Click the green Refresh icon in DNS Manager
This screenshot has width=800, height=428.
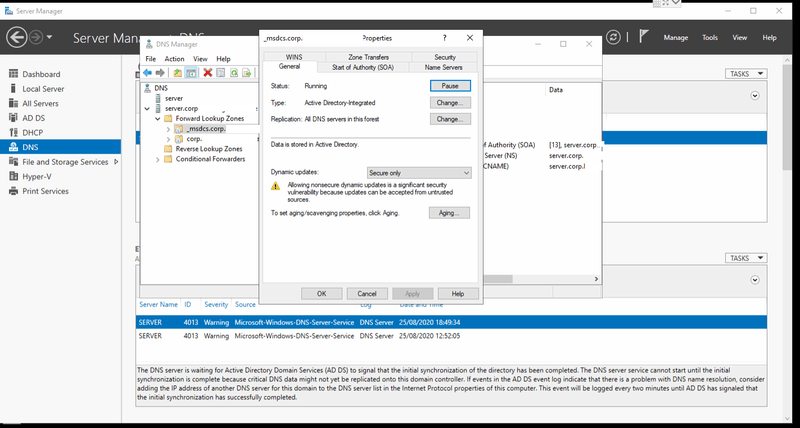point(234,73)
